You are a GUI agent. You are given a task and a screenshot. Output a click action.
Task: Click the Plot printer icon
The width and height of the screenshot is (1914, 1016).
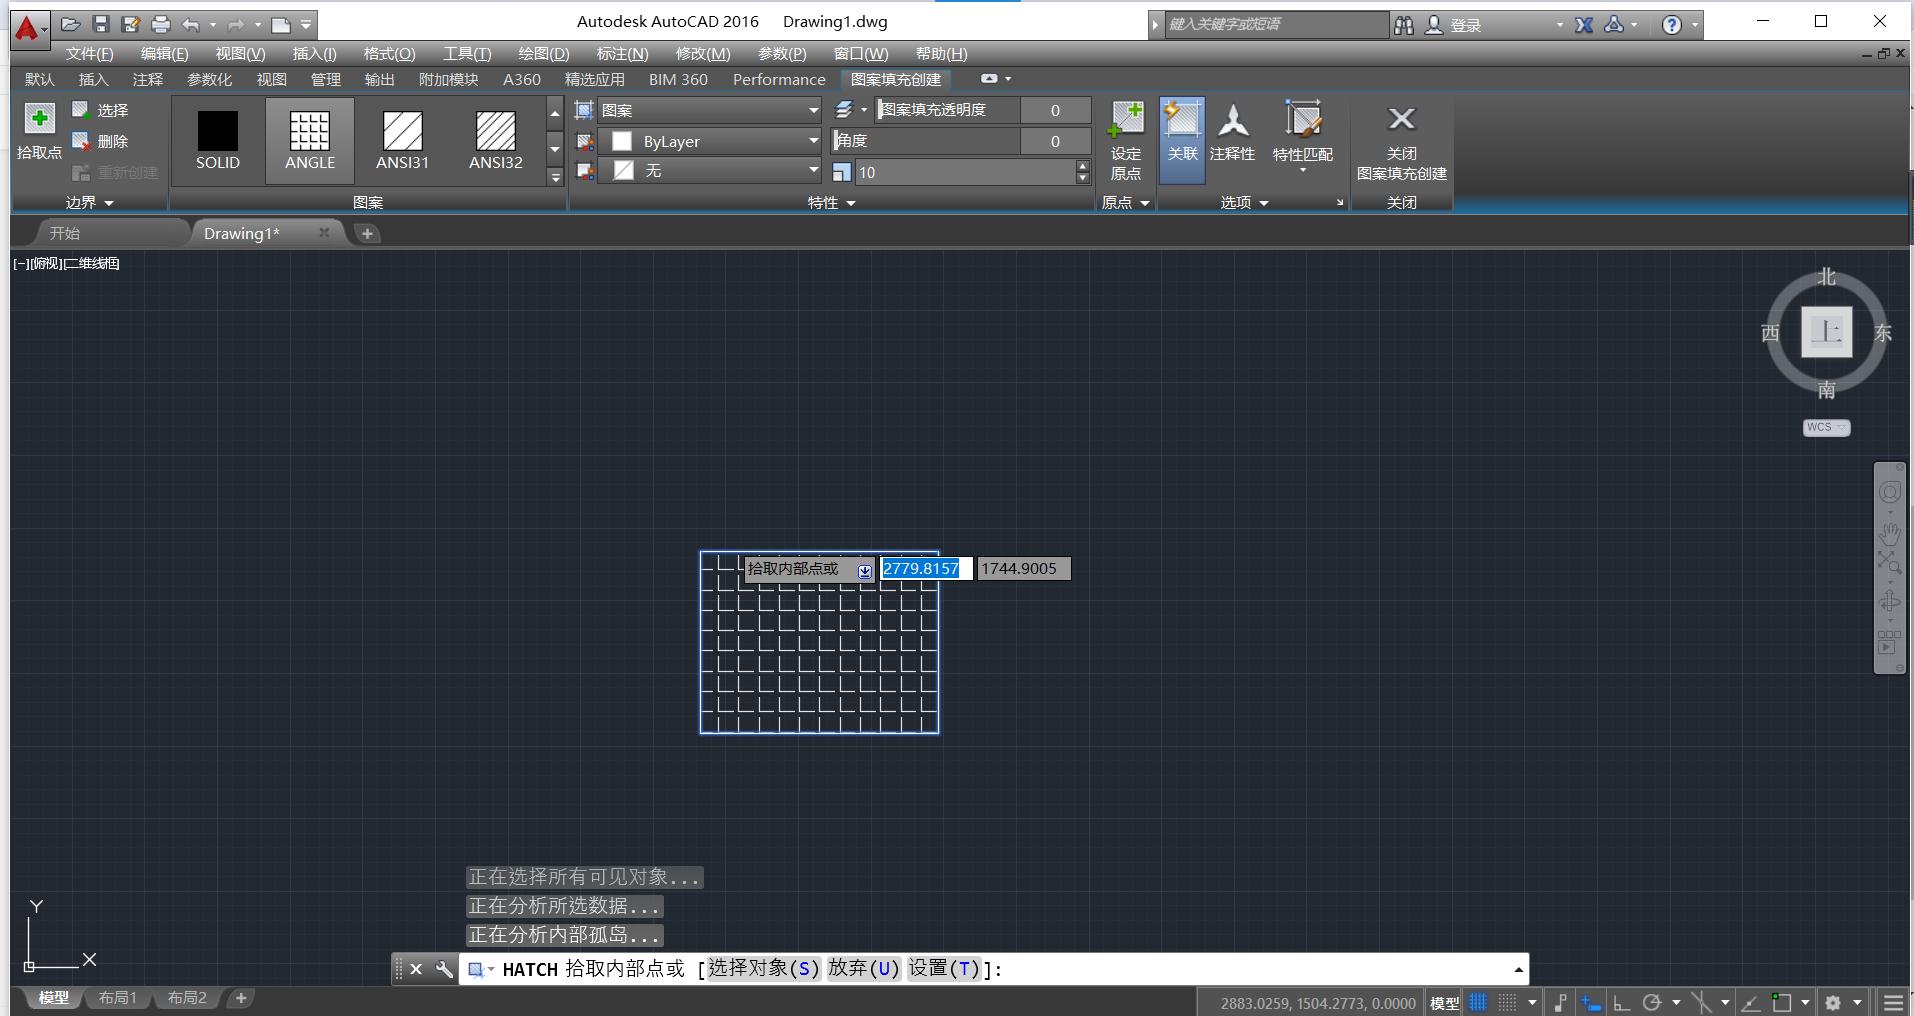pyautogui.click(x=160, y=24)
